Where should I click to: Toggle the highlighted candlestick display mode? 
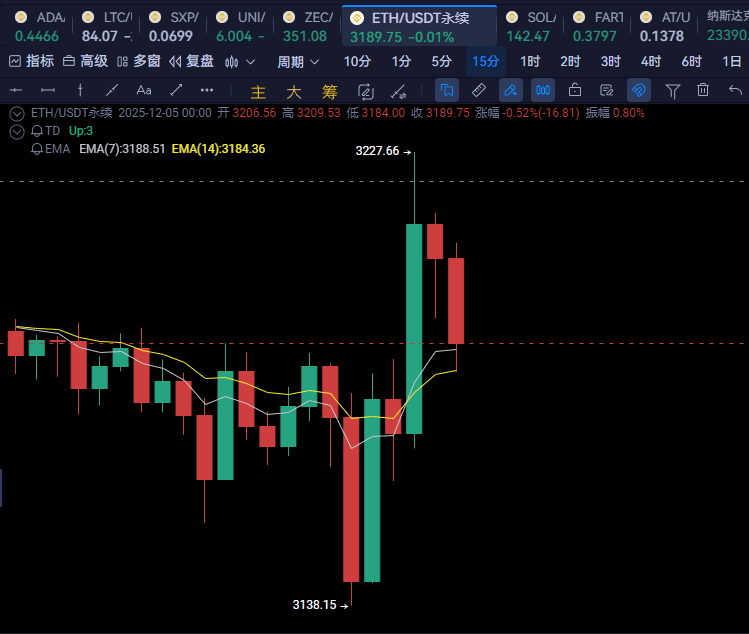coord(543,90)
